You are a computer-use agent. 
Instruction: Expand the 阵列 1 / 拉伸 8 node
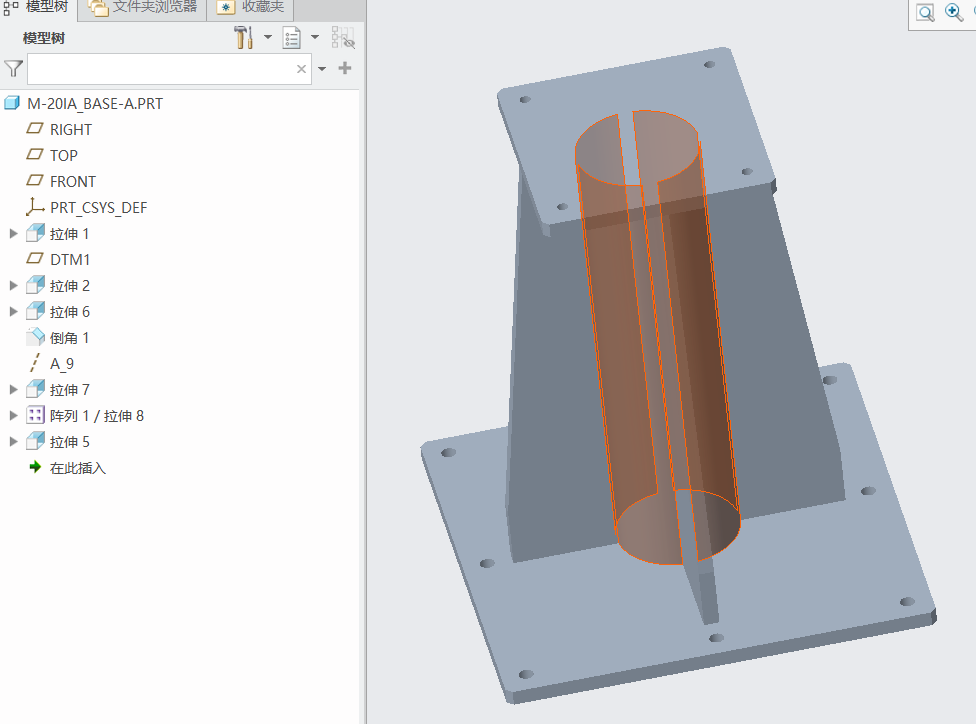[x=13, y=415]
